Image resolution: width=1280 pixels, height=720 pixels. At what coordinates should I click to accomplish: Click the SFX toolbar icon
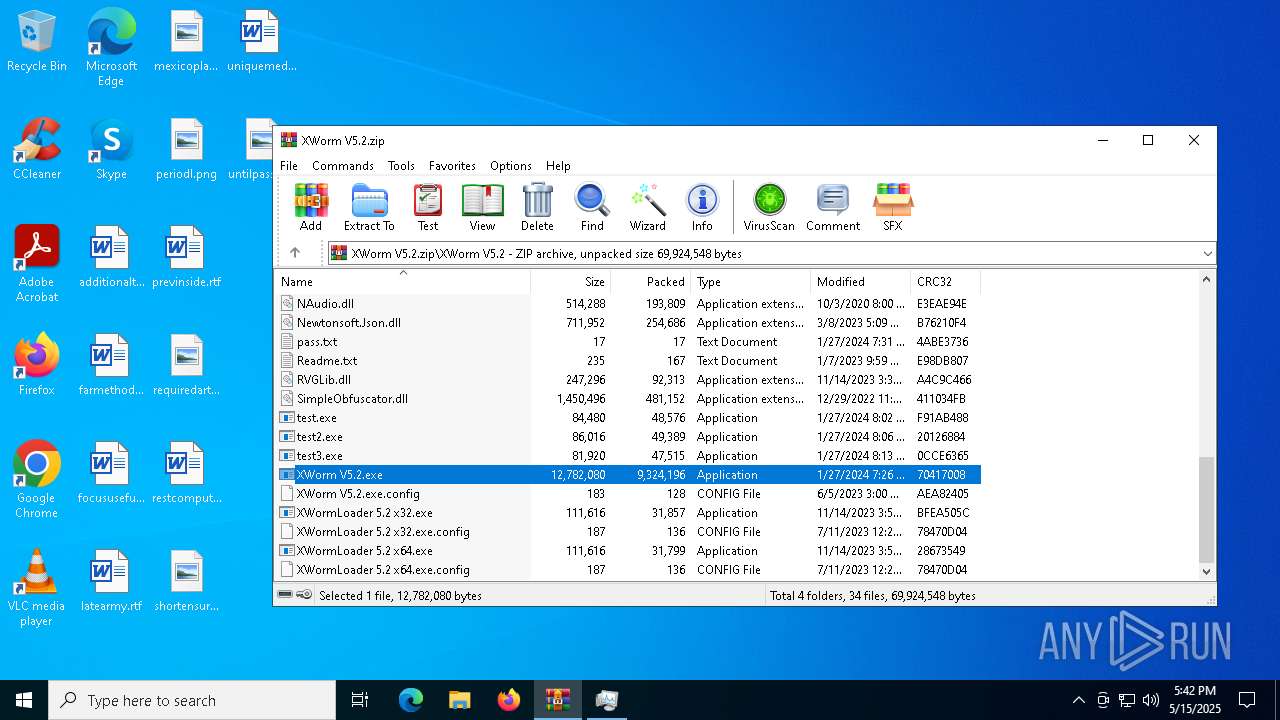892,207
